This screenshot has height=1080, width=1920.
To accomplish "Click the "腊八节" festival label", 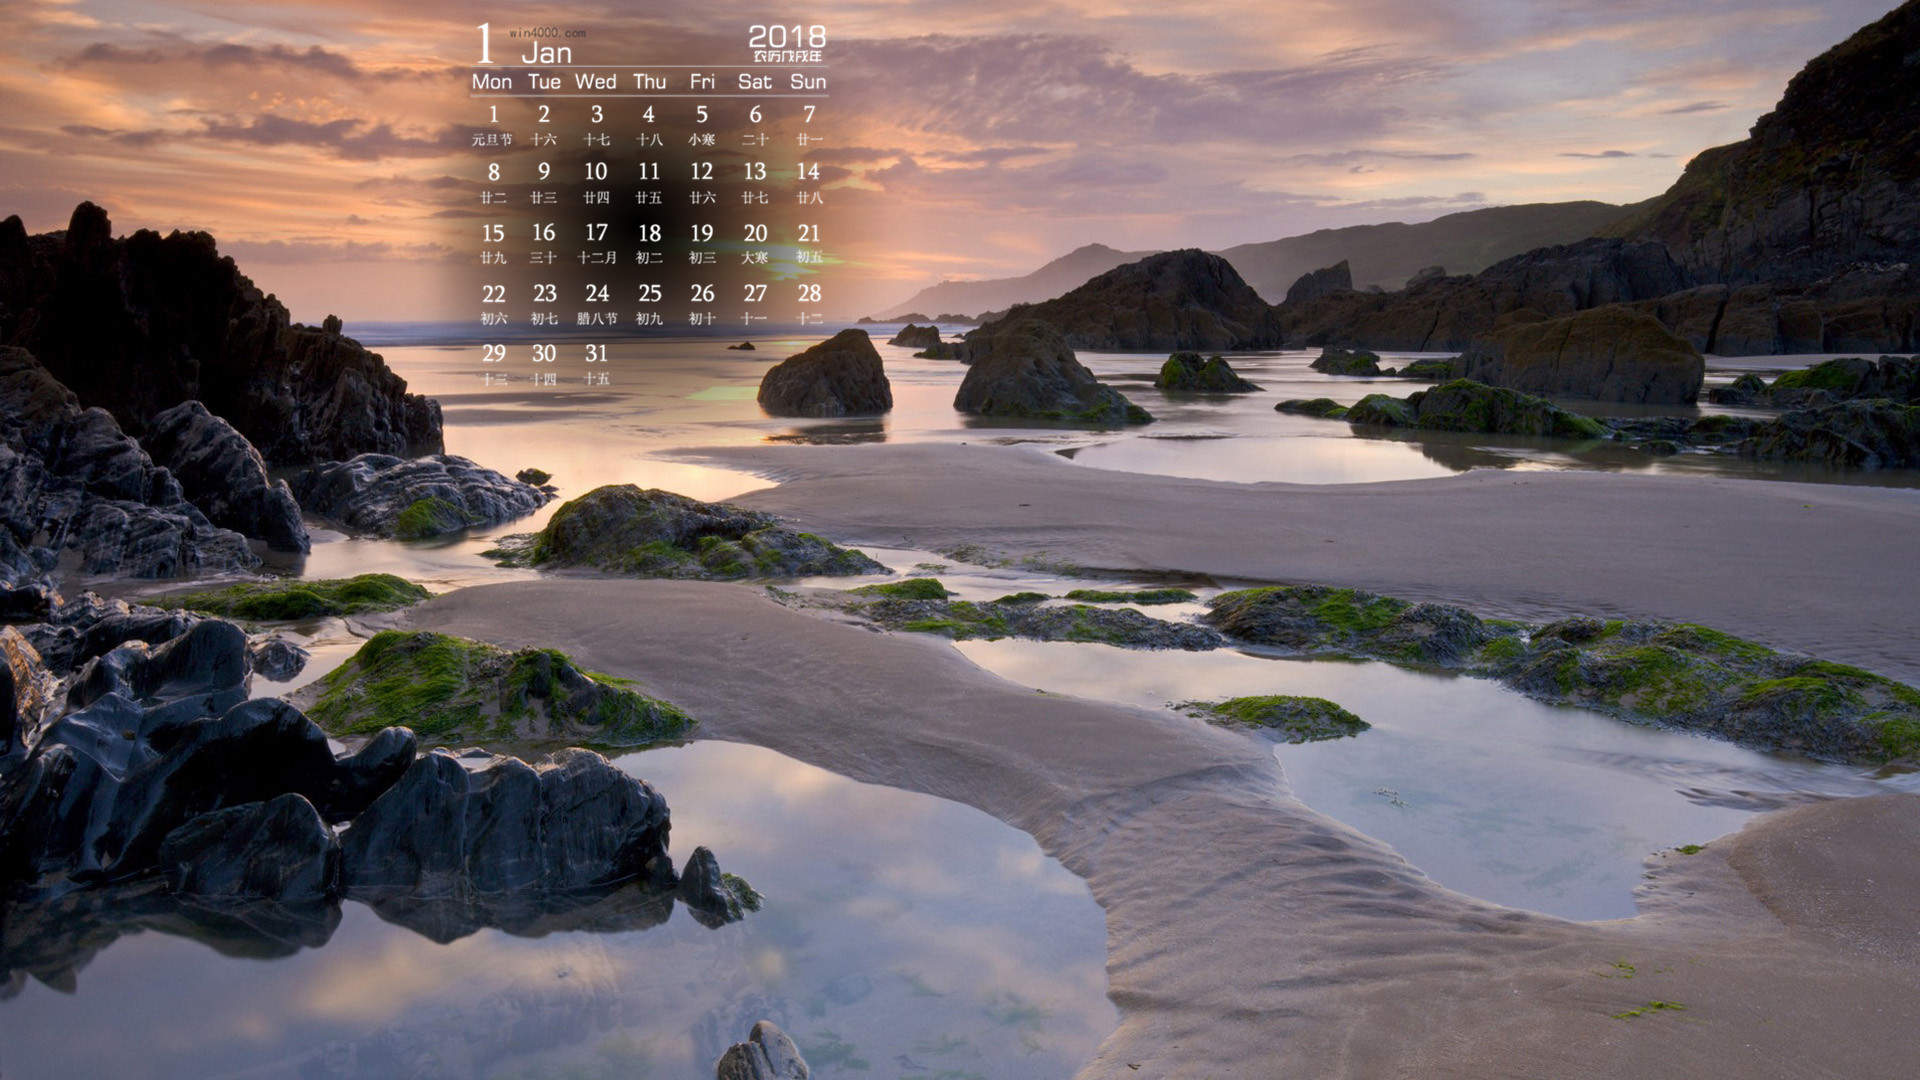I will pos(597,319).
